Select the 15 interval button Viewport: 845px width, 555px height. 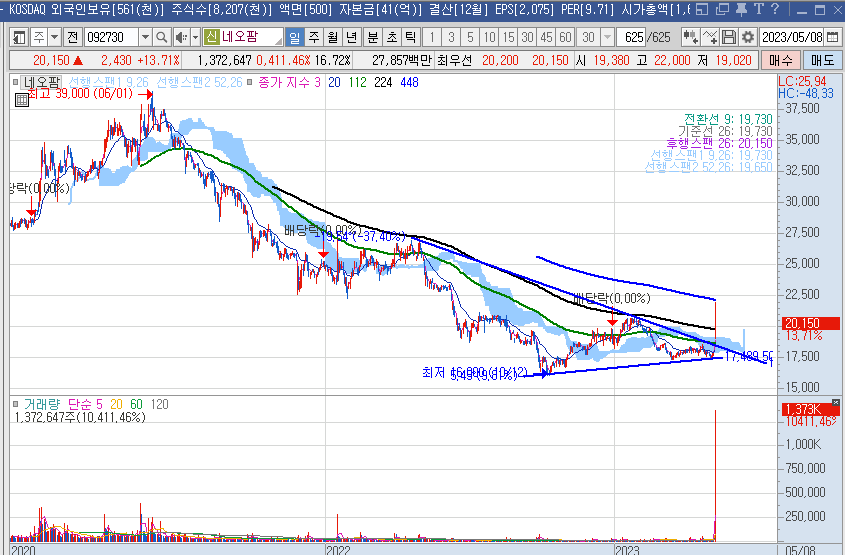point(508,37)
